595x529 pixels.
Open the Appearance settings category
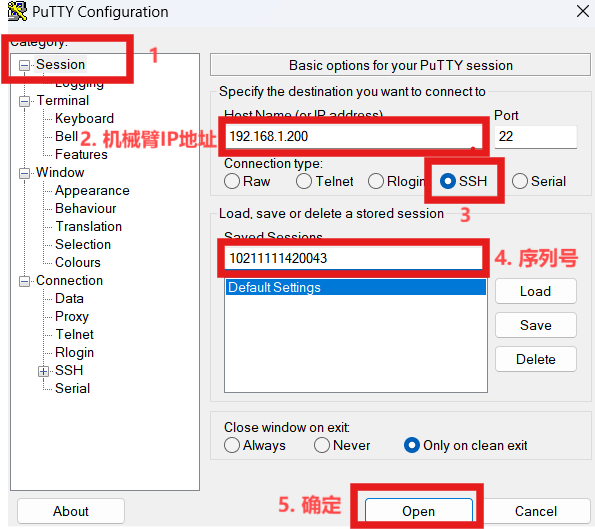(92, 191)
